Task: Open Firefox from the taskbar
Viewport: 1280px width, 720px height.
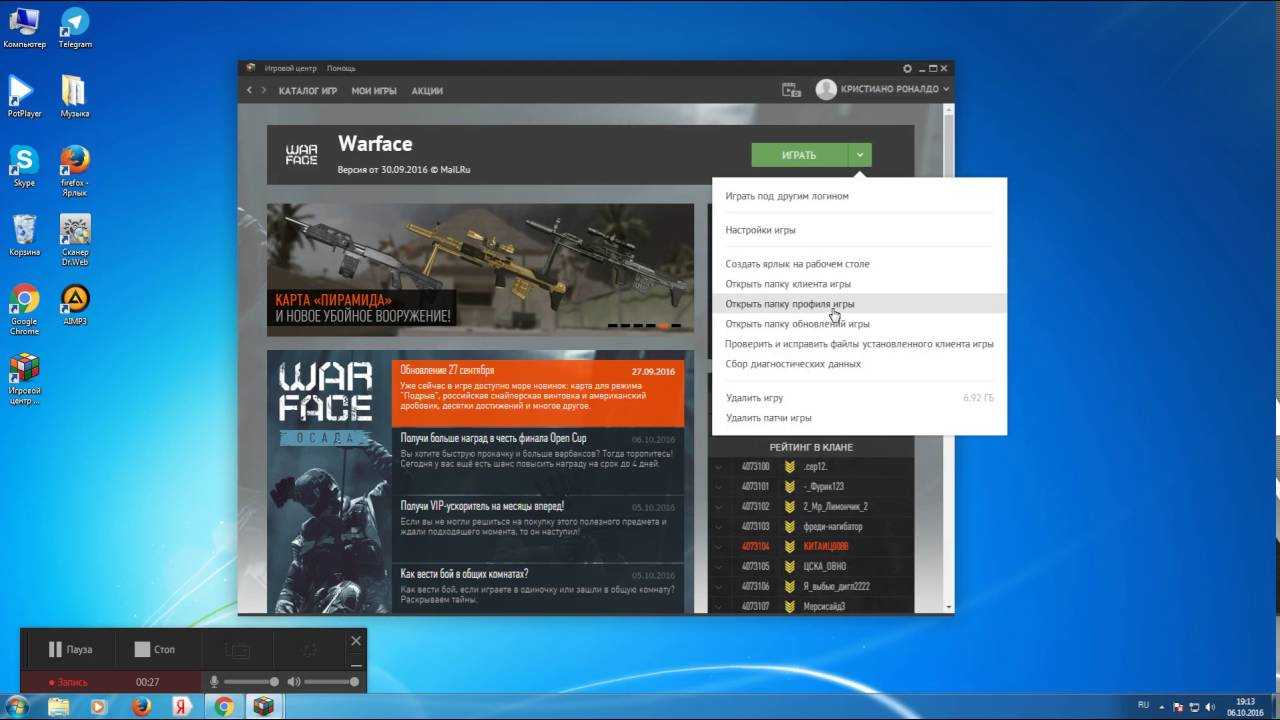Action: pos(140,706)
